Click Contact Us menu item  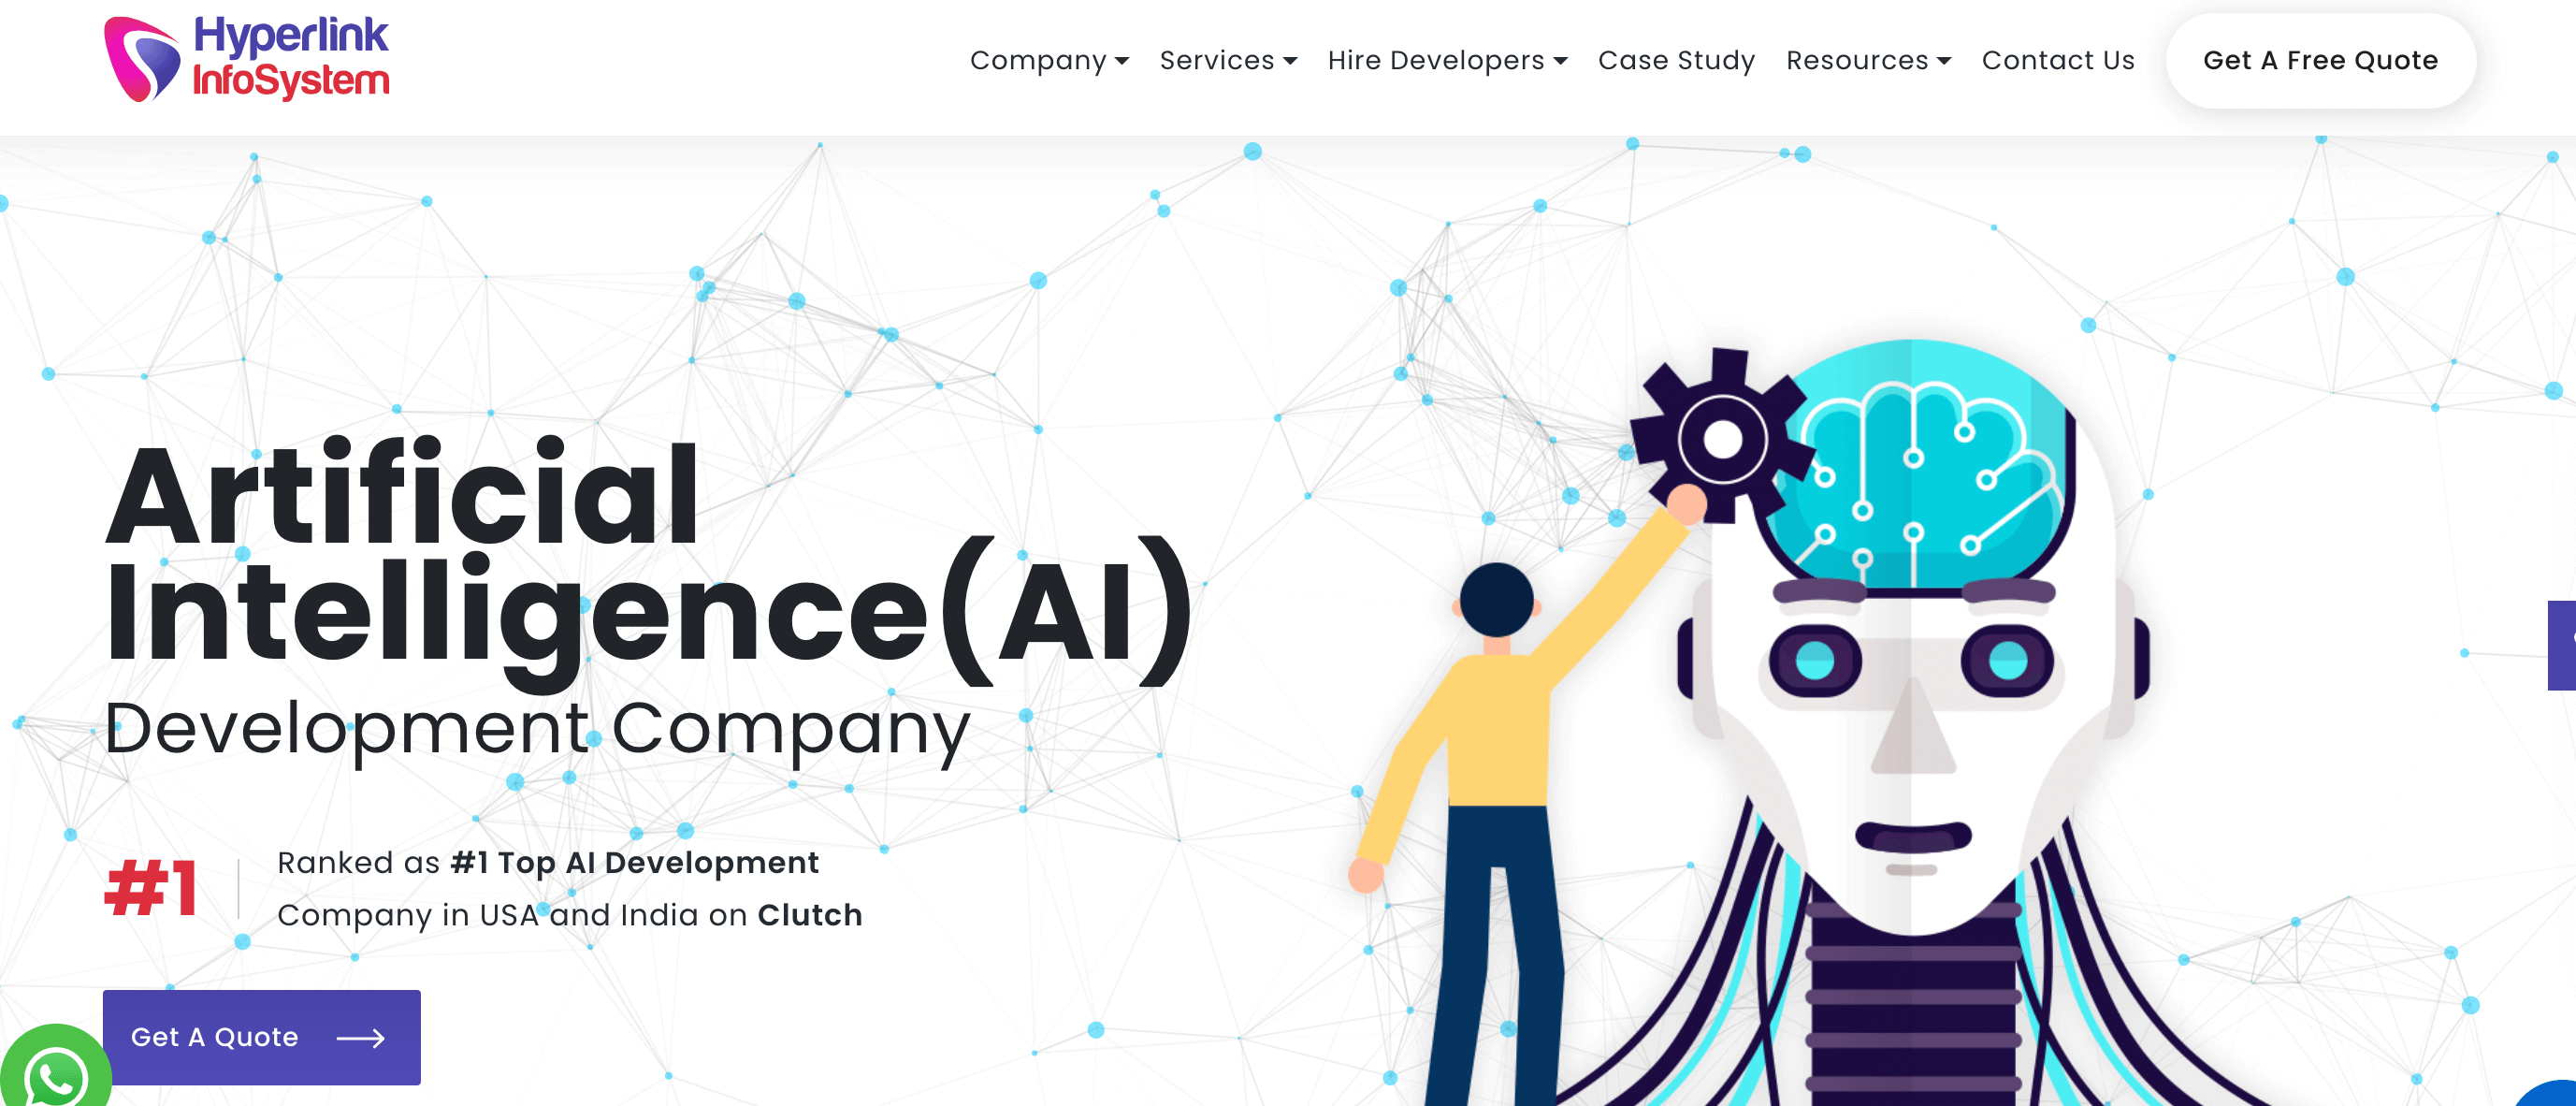pos(2059,61)
